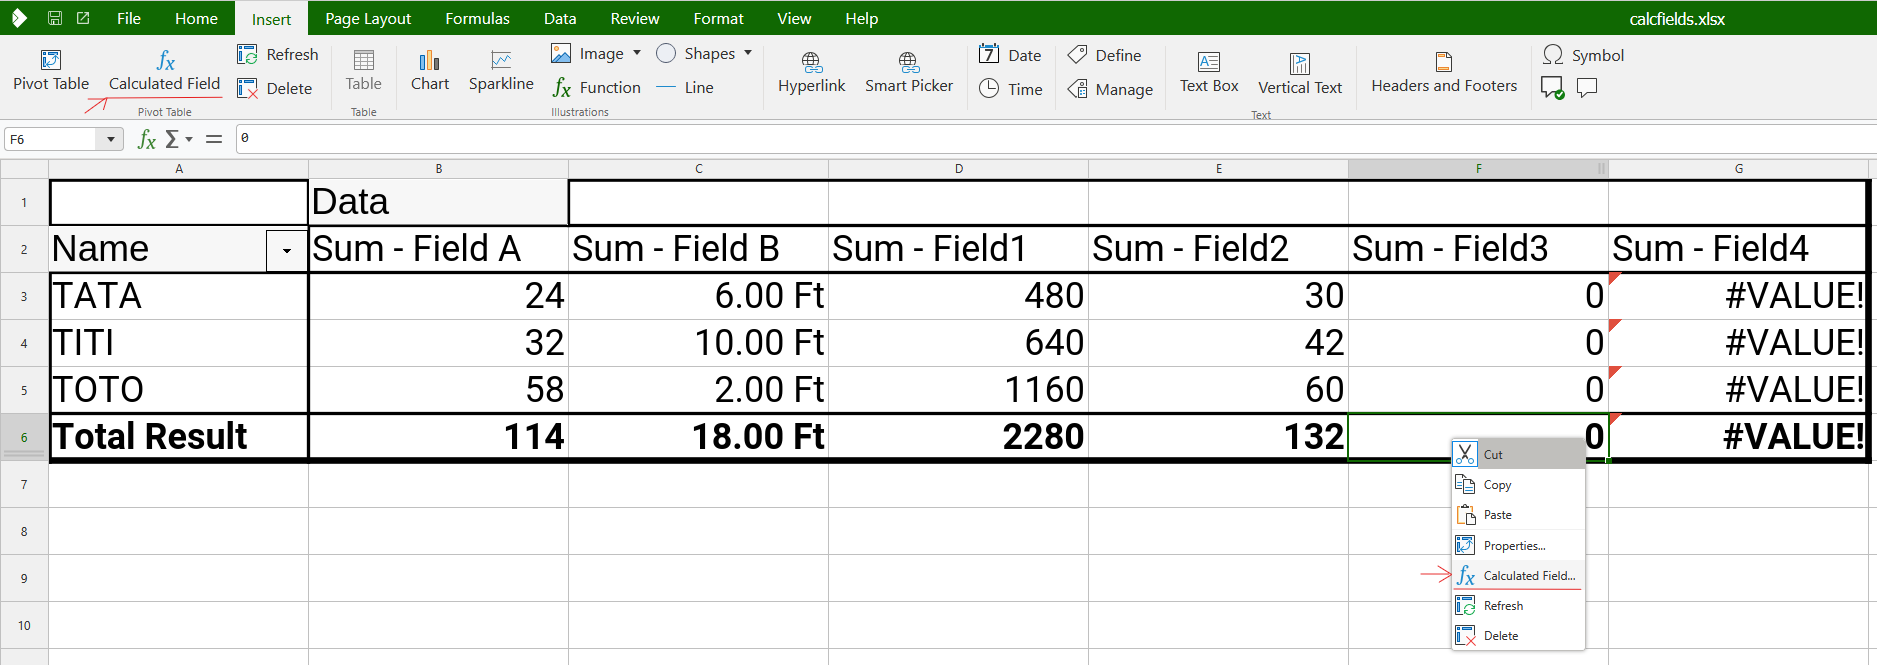Screen dimensions: 1877x665
Task: Open the cell name box dropdown
Action: [110, 139]
